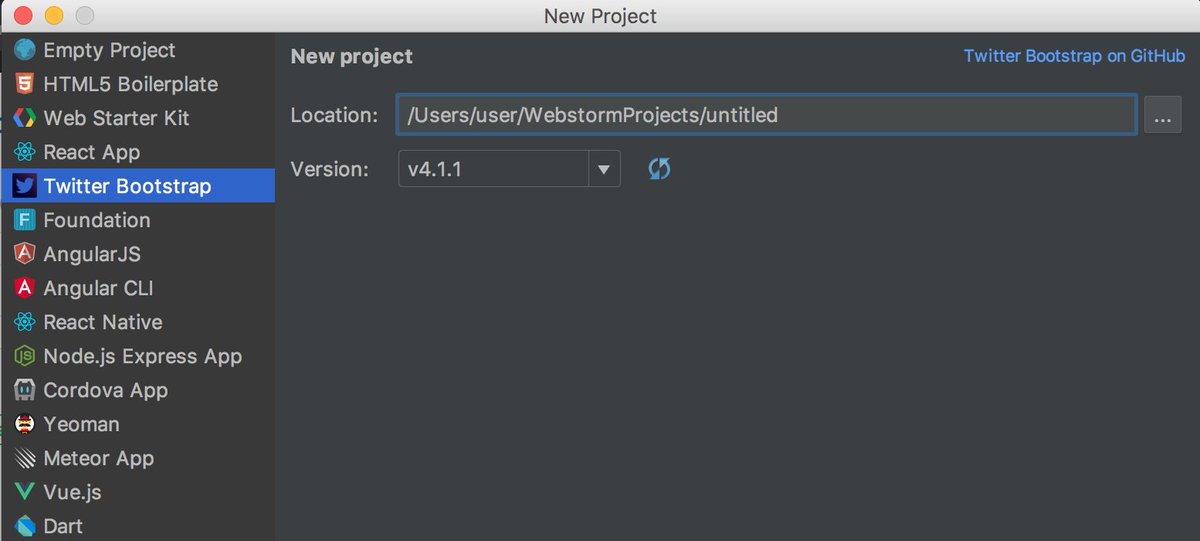
Task: Select React Native project type
Action: pos(137,322)
